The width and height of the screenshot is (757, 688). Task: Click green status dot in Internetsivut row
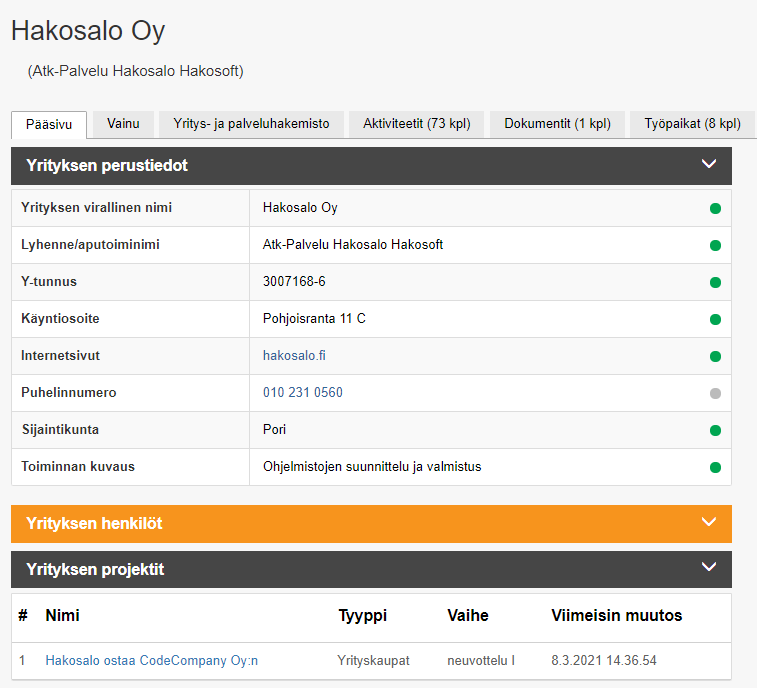point(715,356)
